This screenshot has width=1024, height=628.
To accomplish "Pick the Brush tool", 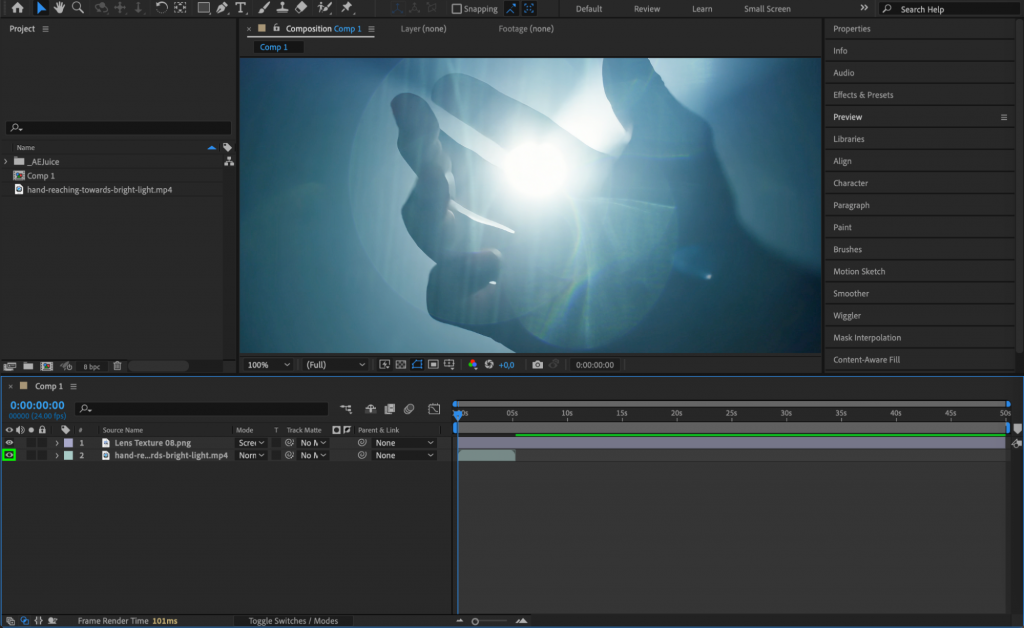I will [x=262, y=8].
